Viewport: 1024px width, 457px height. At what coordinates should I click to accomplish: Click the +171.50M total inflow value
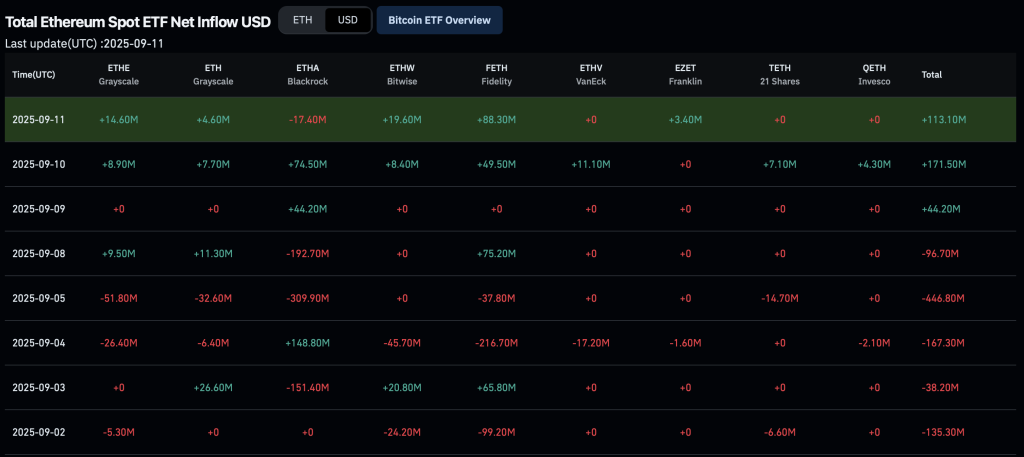pos(943,164)
